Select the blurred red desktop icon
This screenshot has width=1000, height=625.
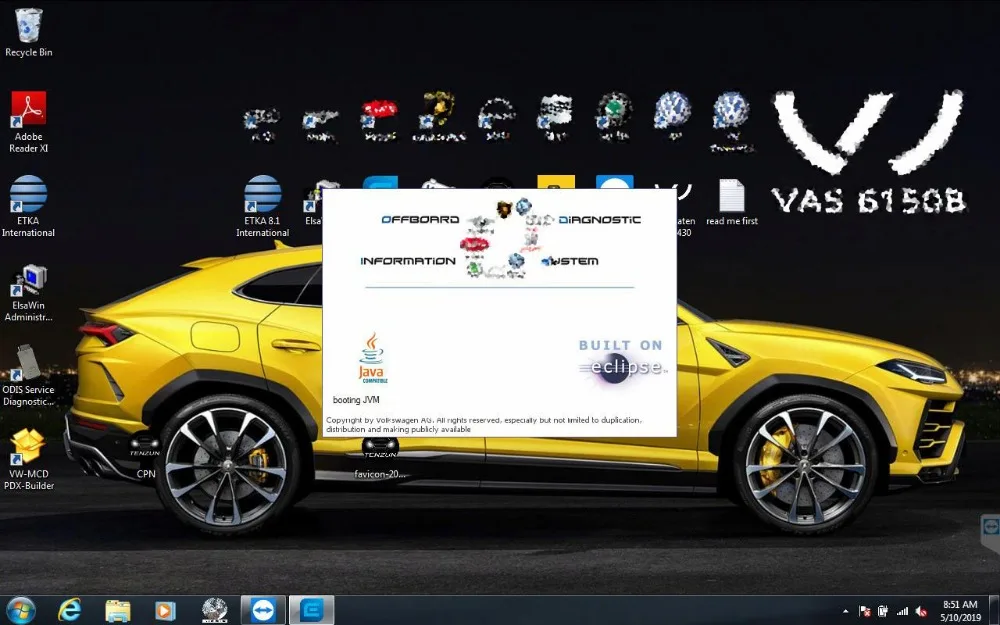pyautogui.click(x=380, y=119)
